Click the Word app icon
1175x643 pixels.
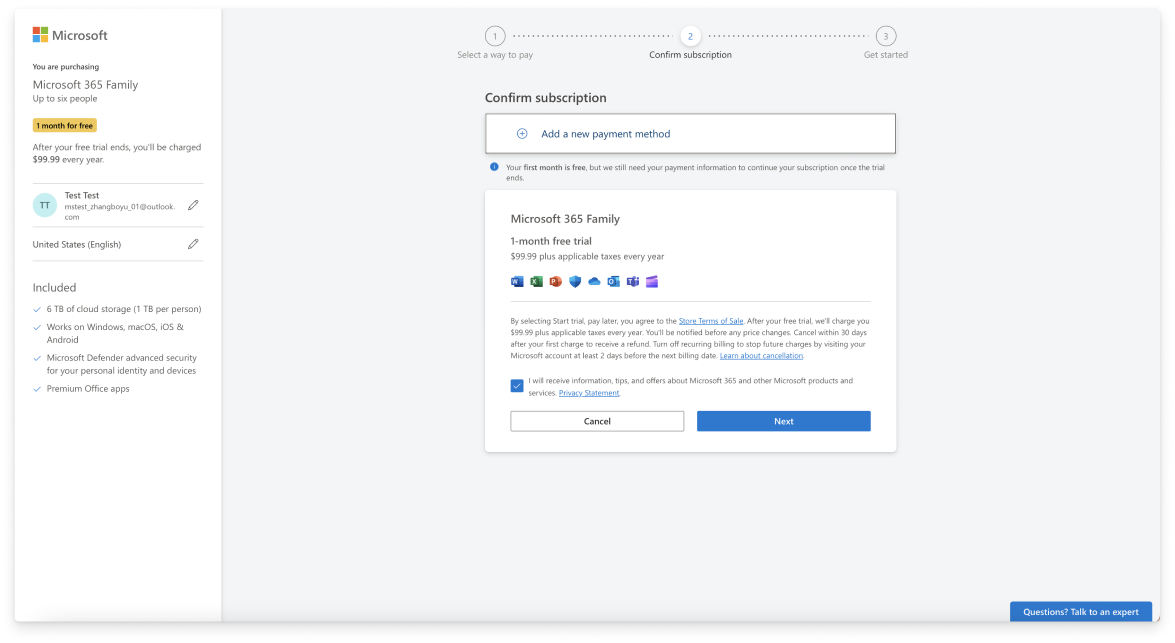517,282
